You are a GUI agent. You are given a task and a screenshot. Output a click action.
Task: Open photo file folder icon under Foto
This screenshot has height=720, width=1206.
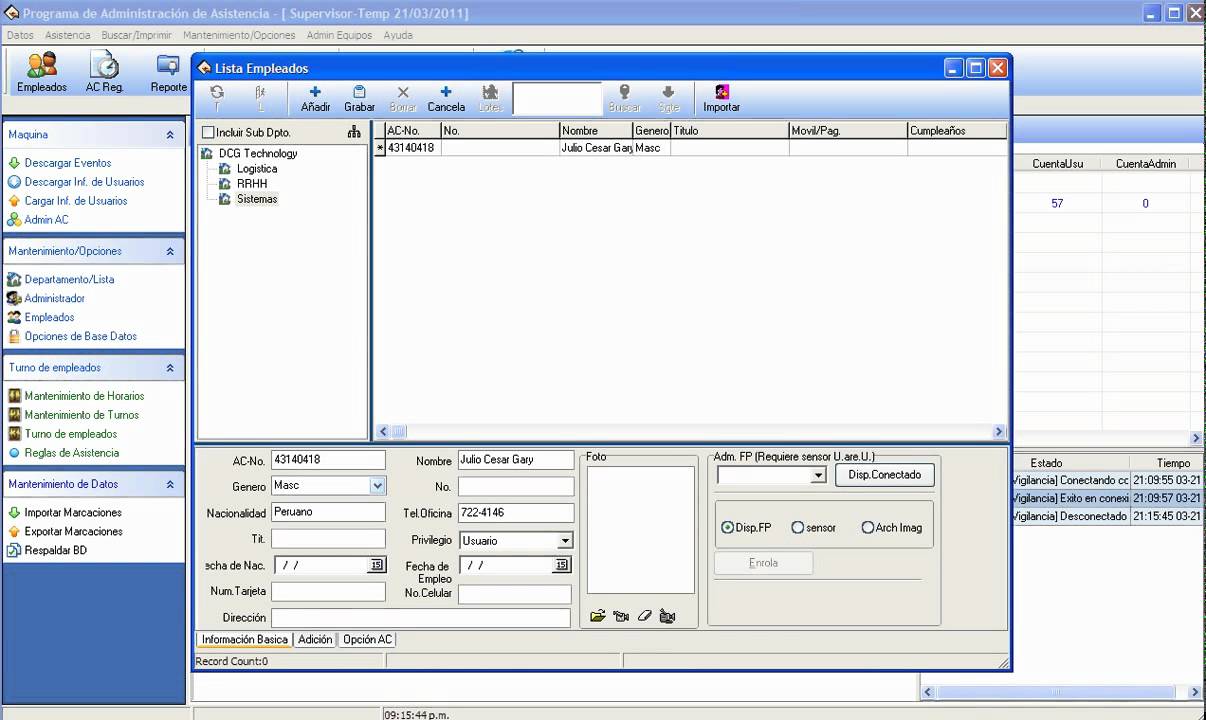[597, 616]
